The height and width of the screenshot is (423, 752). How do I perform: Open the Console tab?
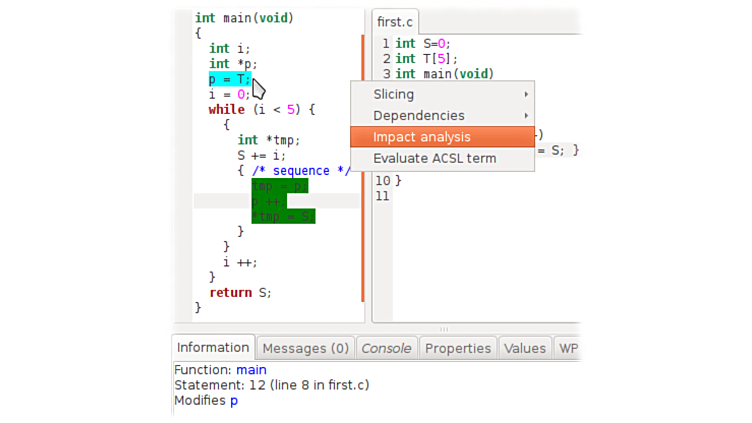[386, 348]
